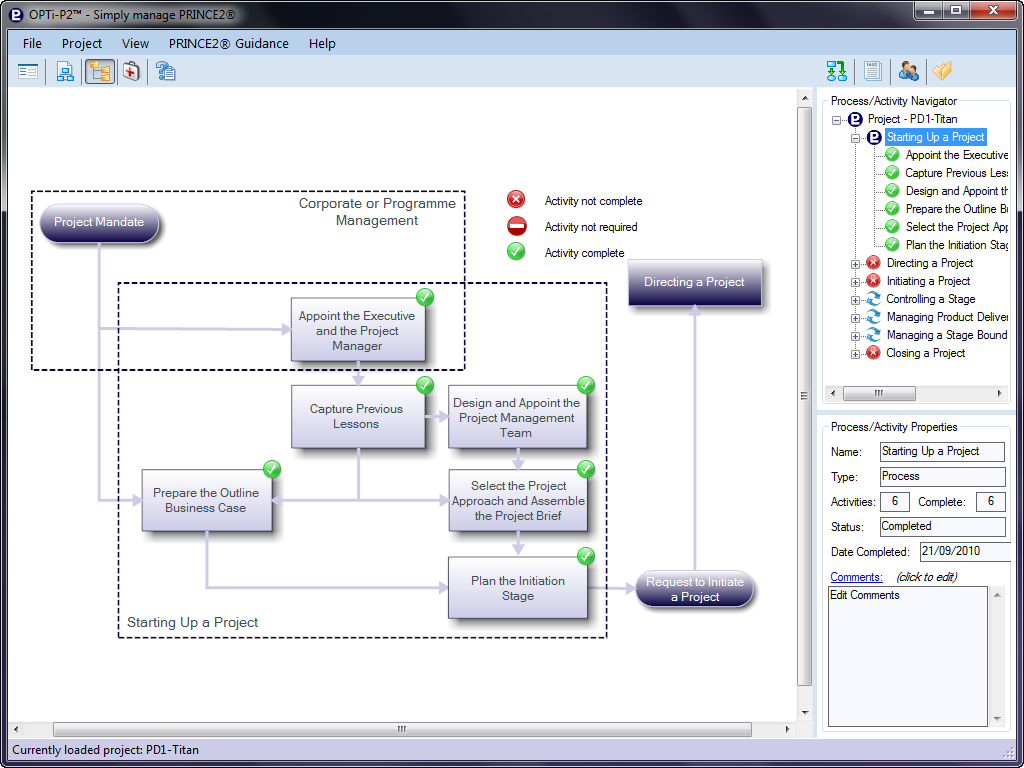
Task: Click the open orange folder toolbar icon
Action: pyautogui.click(x=942, y=71)
